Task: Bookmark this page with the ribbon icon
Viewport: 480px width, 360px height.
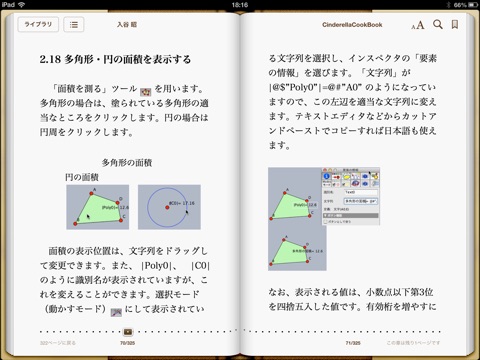Action: pos(455,24)
